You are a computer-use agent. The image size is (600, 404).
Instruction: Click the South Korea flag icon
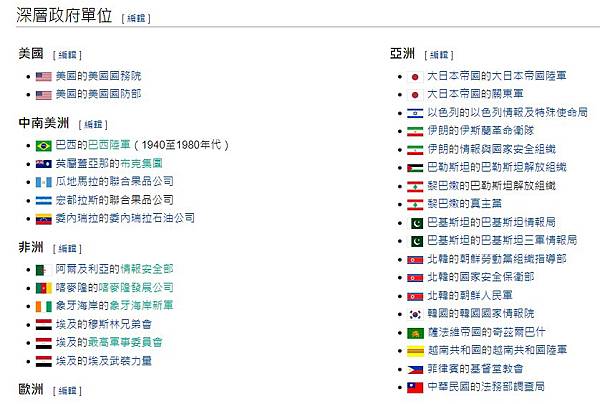tap(415, 314)
